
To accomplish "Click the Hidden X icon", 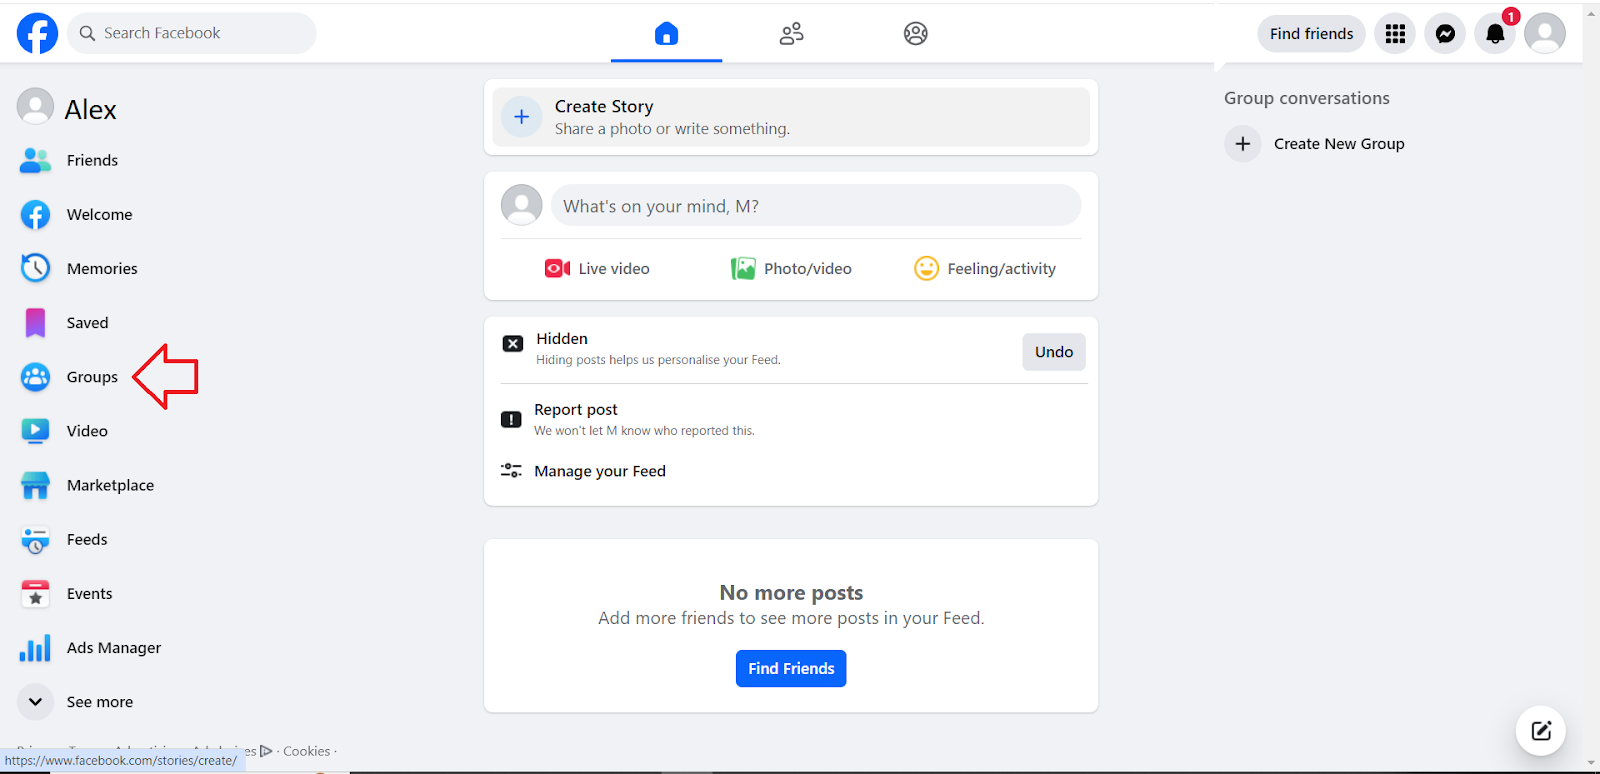I will [x=513, y=343].
